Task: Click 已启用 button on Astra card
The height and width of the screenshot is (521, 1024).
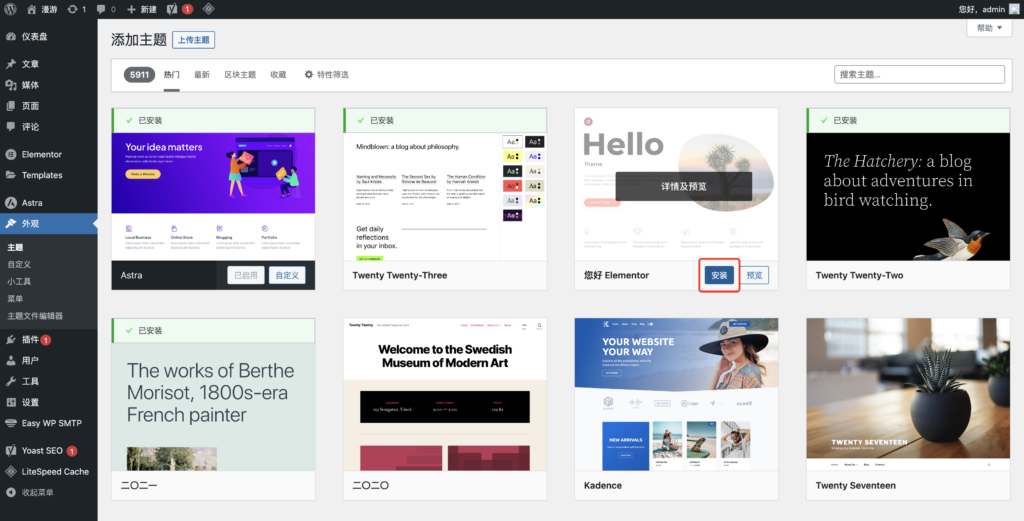Action: click(x=246, y=276)
